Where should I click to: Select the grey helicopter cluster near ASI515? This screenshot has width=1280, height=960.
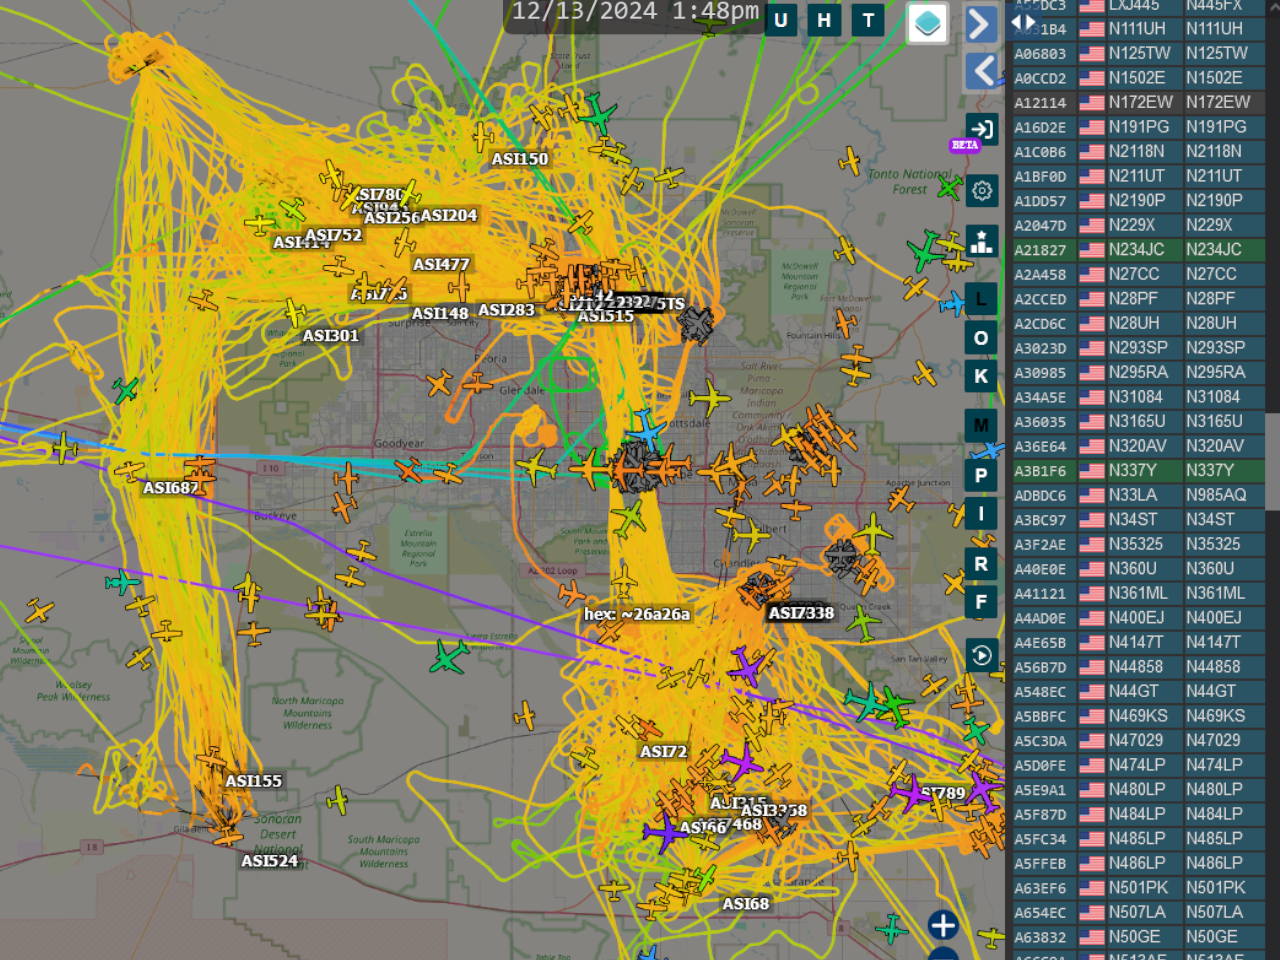[x=697, y=324]
